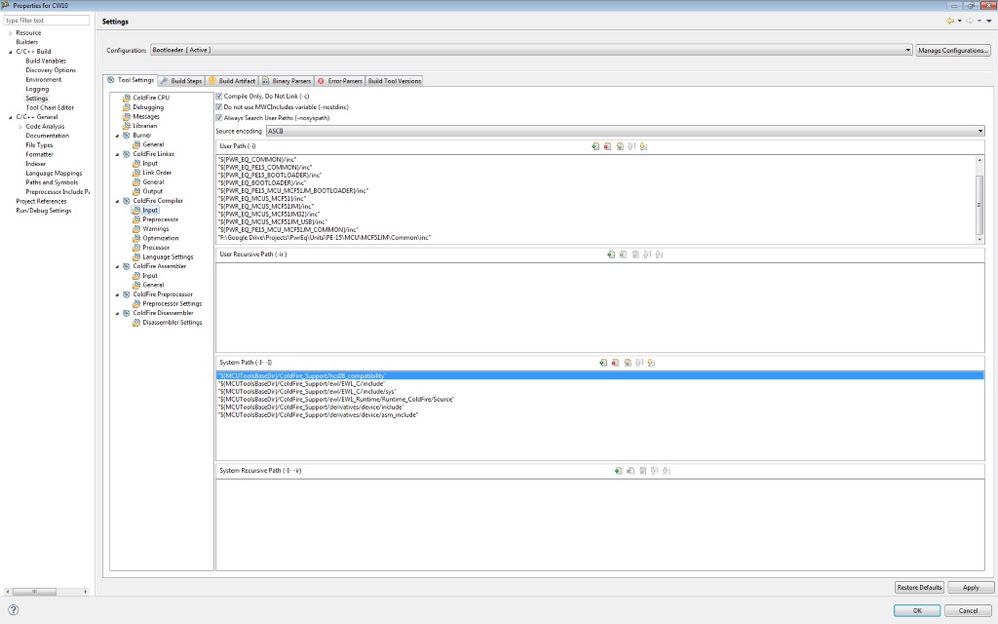This screenshot has height=624, width=998.
Task: Add a new System Path entry
Action: pyautogui.click(x=603, y=363)
